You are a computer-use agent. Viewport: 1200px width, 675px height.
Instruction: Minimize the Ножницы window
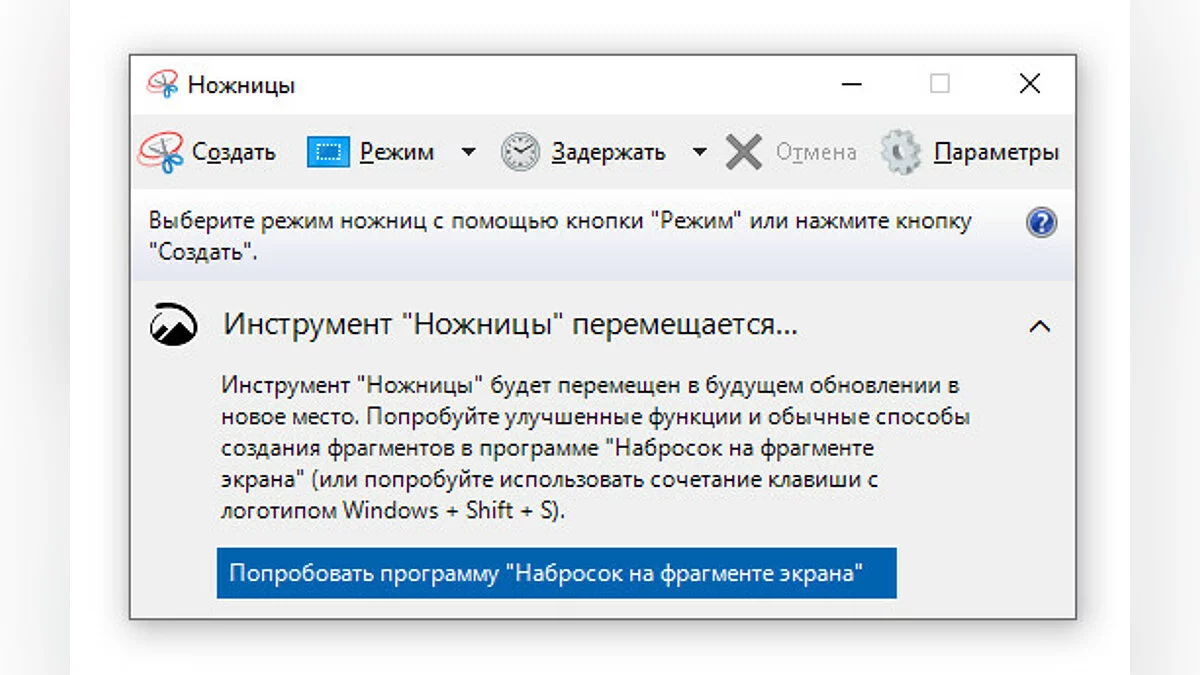(x=849, y=85)
